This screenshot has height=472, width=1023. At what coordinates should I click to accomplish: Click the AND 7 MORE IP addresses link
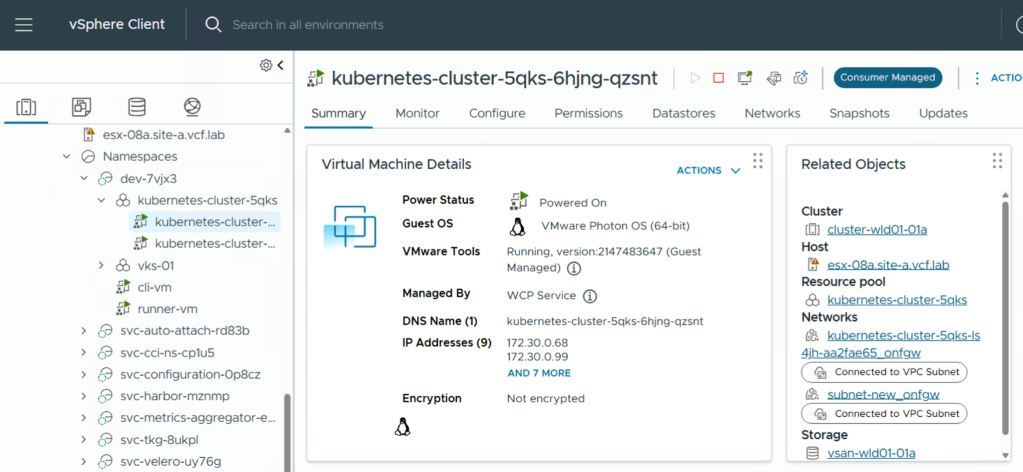pos(539,373)
